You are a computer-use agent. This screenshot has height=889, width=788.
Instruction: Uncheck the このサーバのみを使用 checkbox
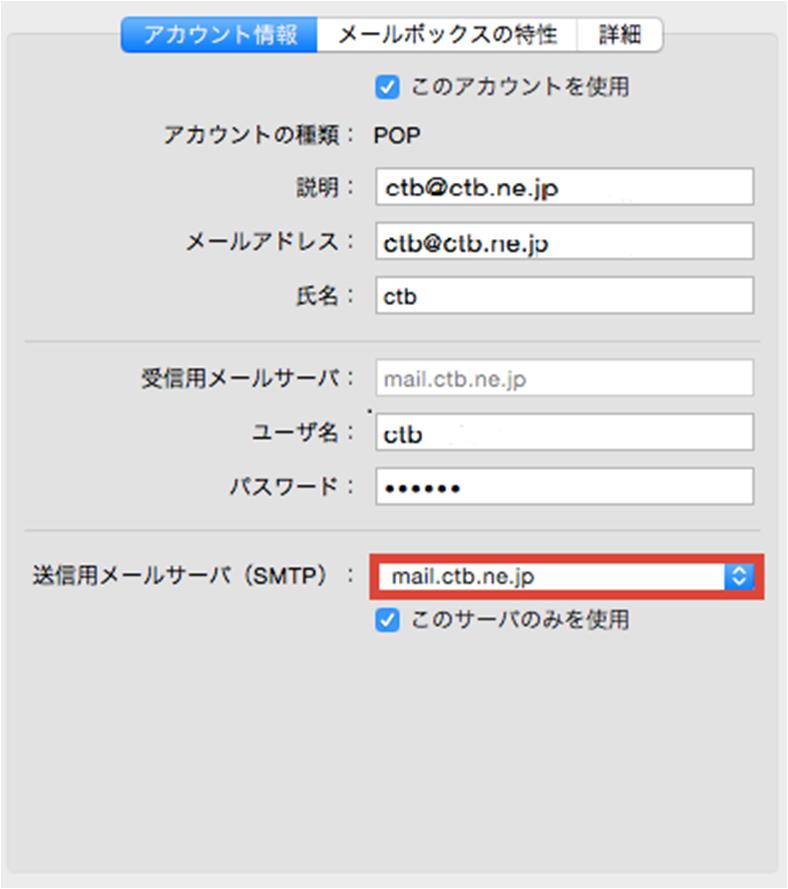(387, 620)
